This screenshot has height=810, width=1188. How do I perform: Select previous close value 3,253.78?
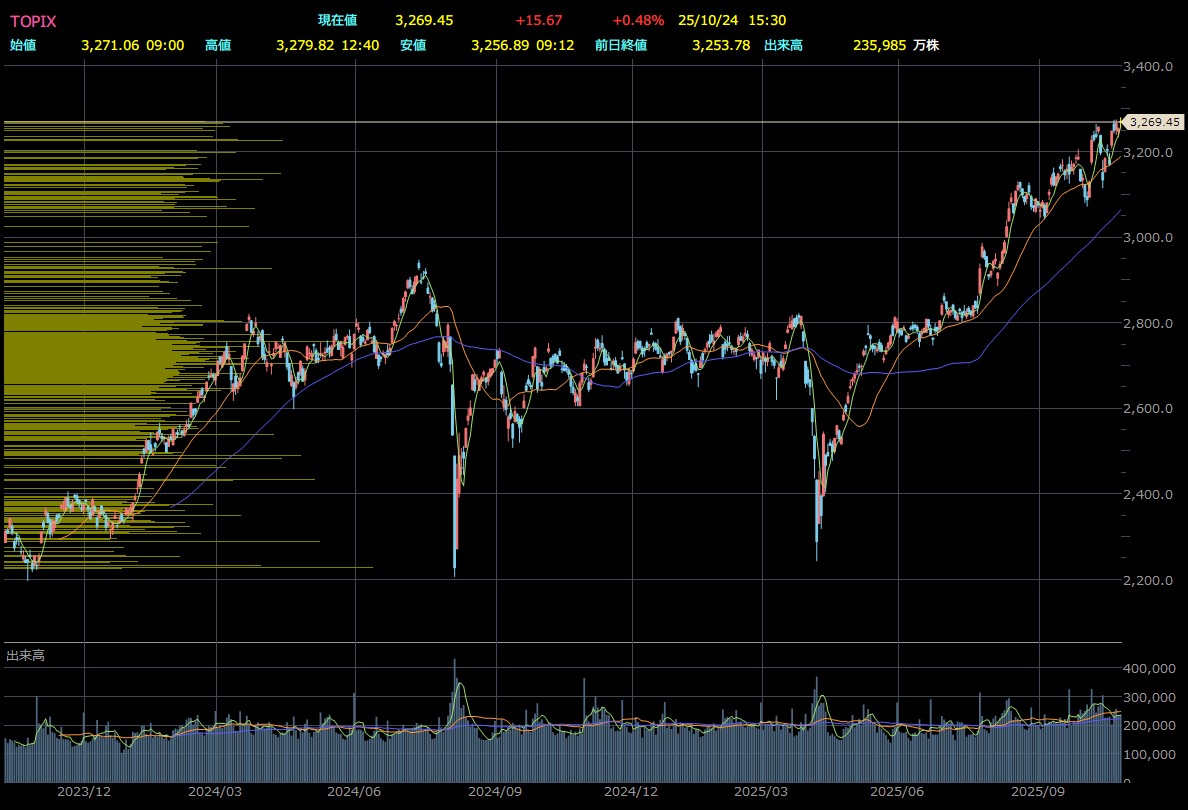click(x=721, y=45)
